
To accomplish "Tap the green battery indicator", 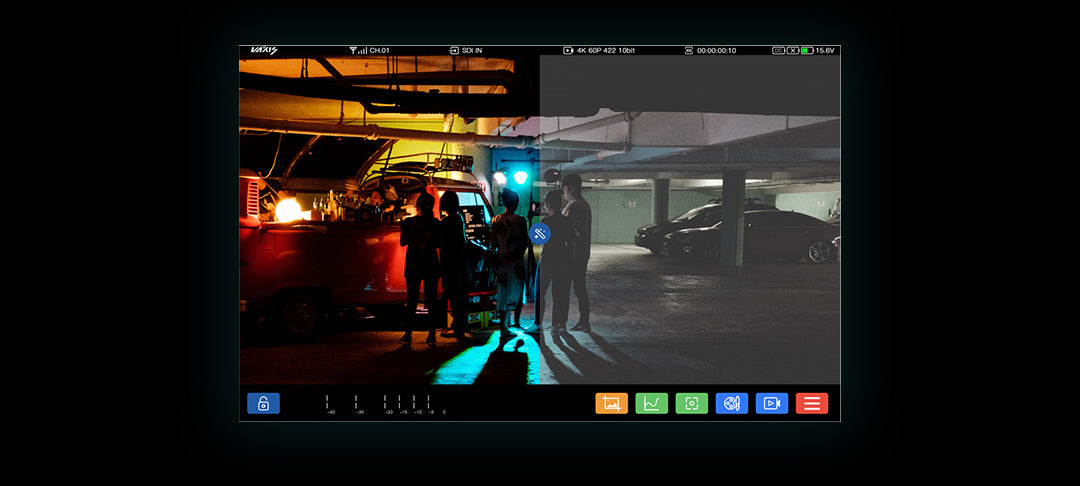I will (807, 50).
